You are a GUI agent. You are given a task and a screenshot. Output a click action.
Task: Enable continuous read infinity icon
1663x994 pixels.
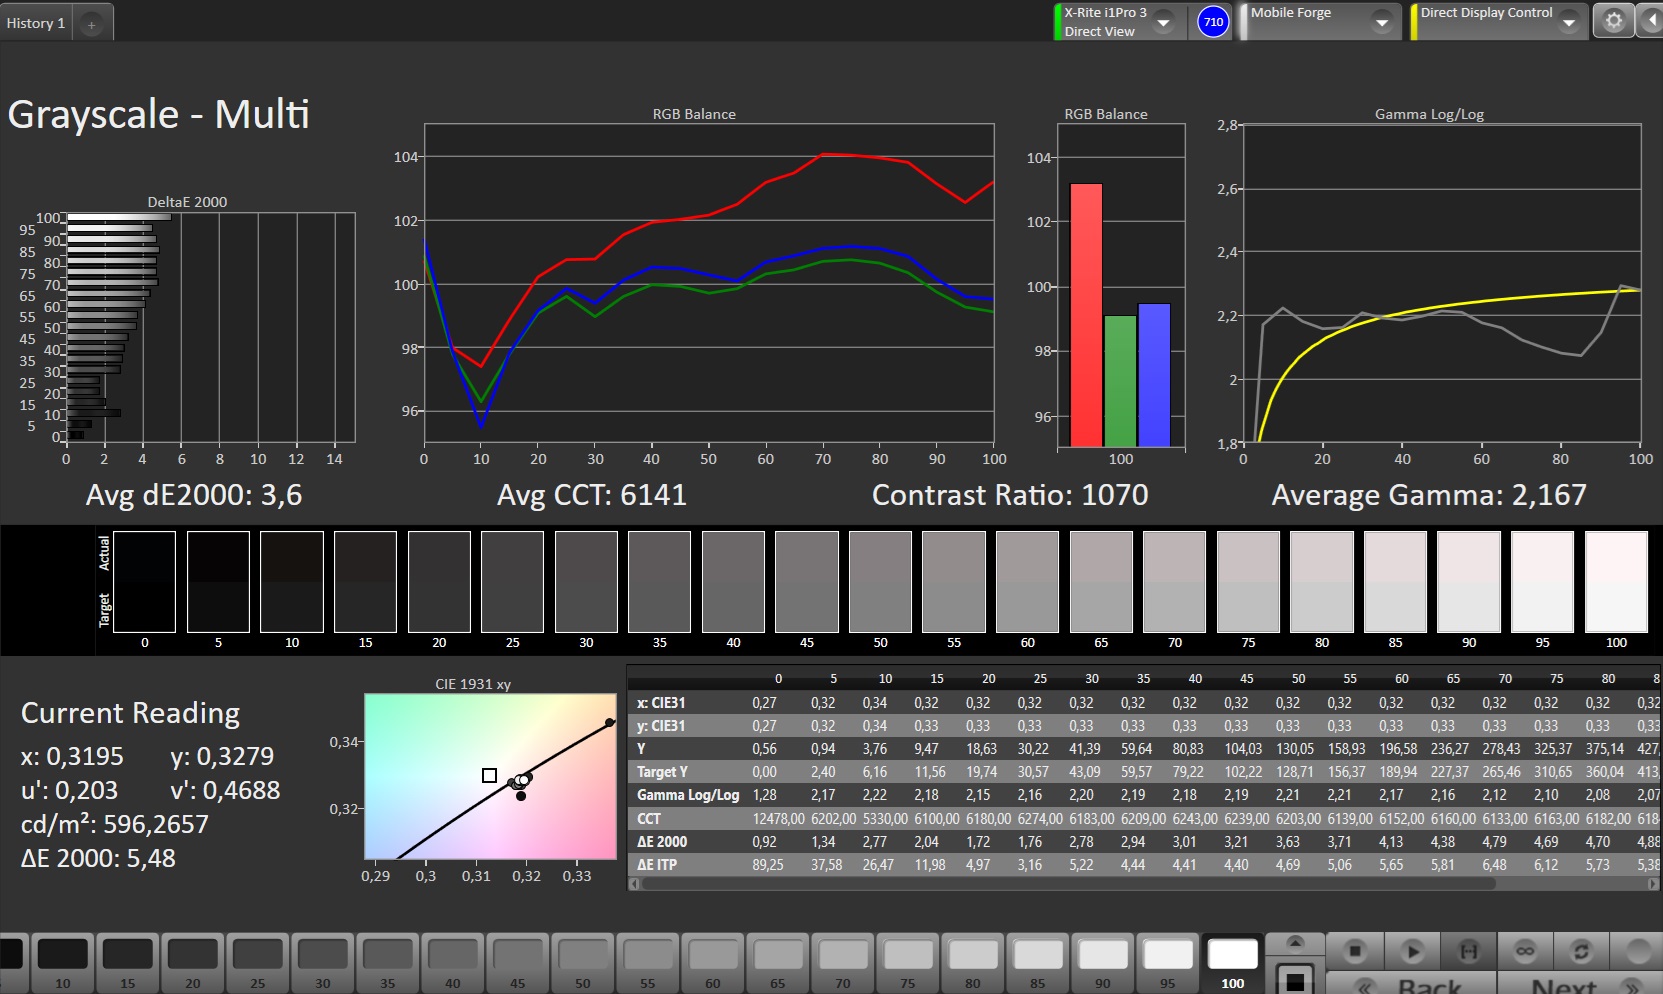click(1525, 950)
